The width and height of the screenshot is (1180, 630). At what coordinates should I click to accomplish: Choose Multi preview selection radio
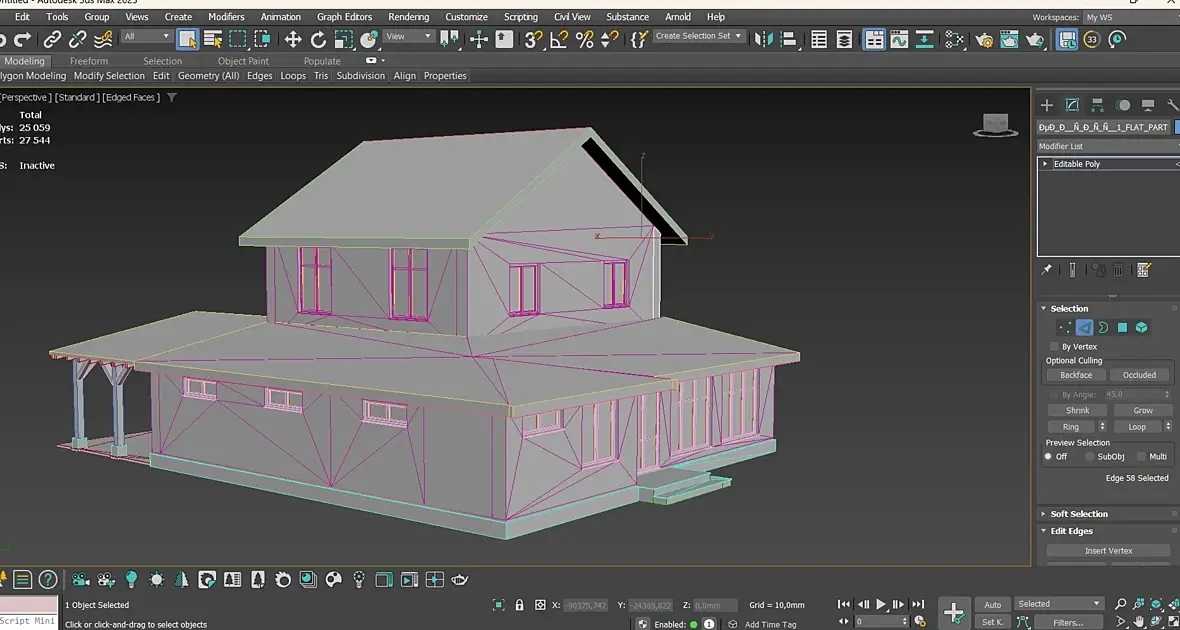tap(1141, 456)
